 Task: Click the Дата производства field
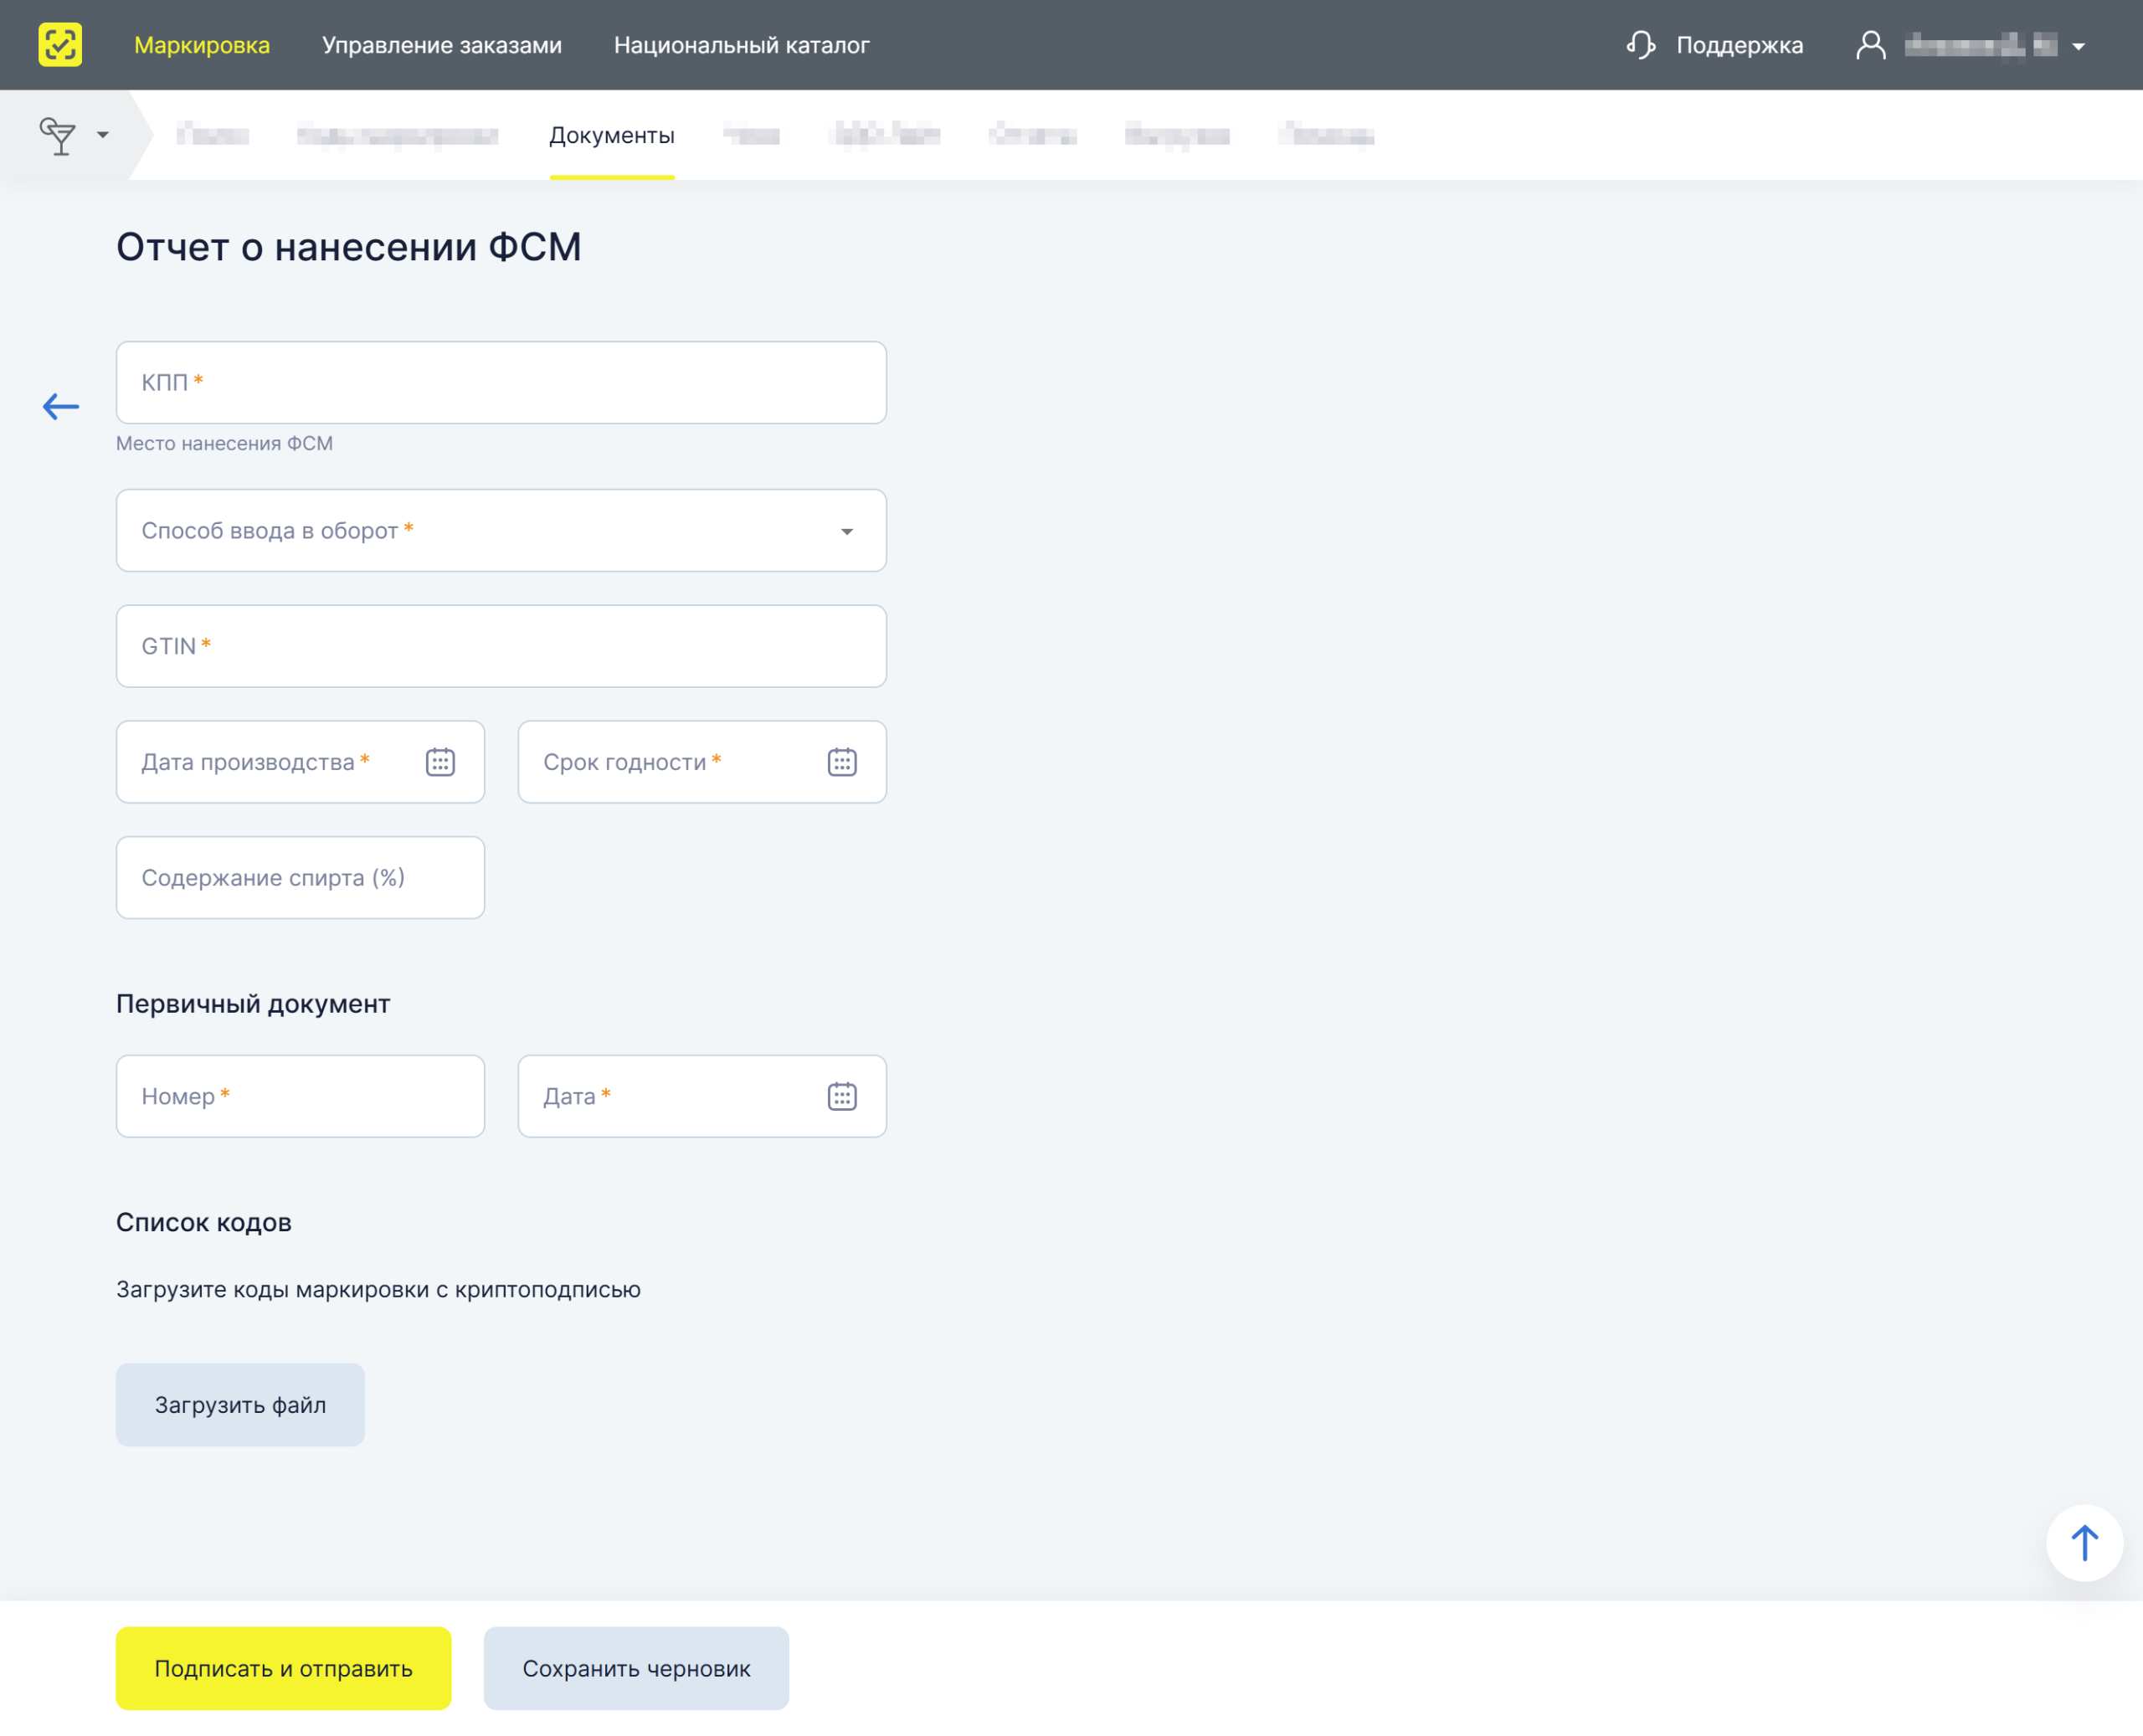coord(300,762)
